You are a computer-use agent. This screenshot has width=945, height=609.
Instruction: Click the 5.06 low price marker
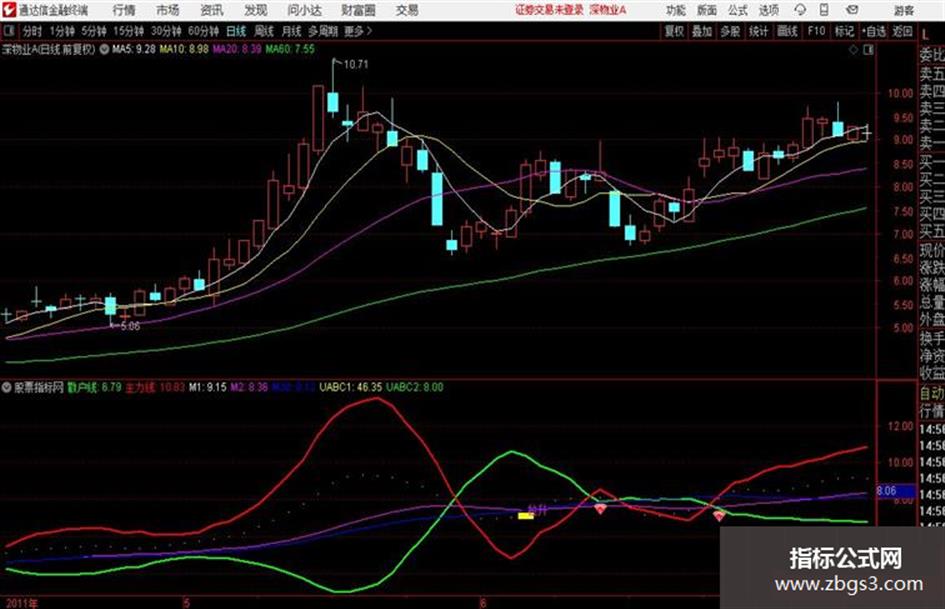tap(130, 326)
